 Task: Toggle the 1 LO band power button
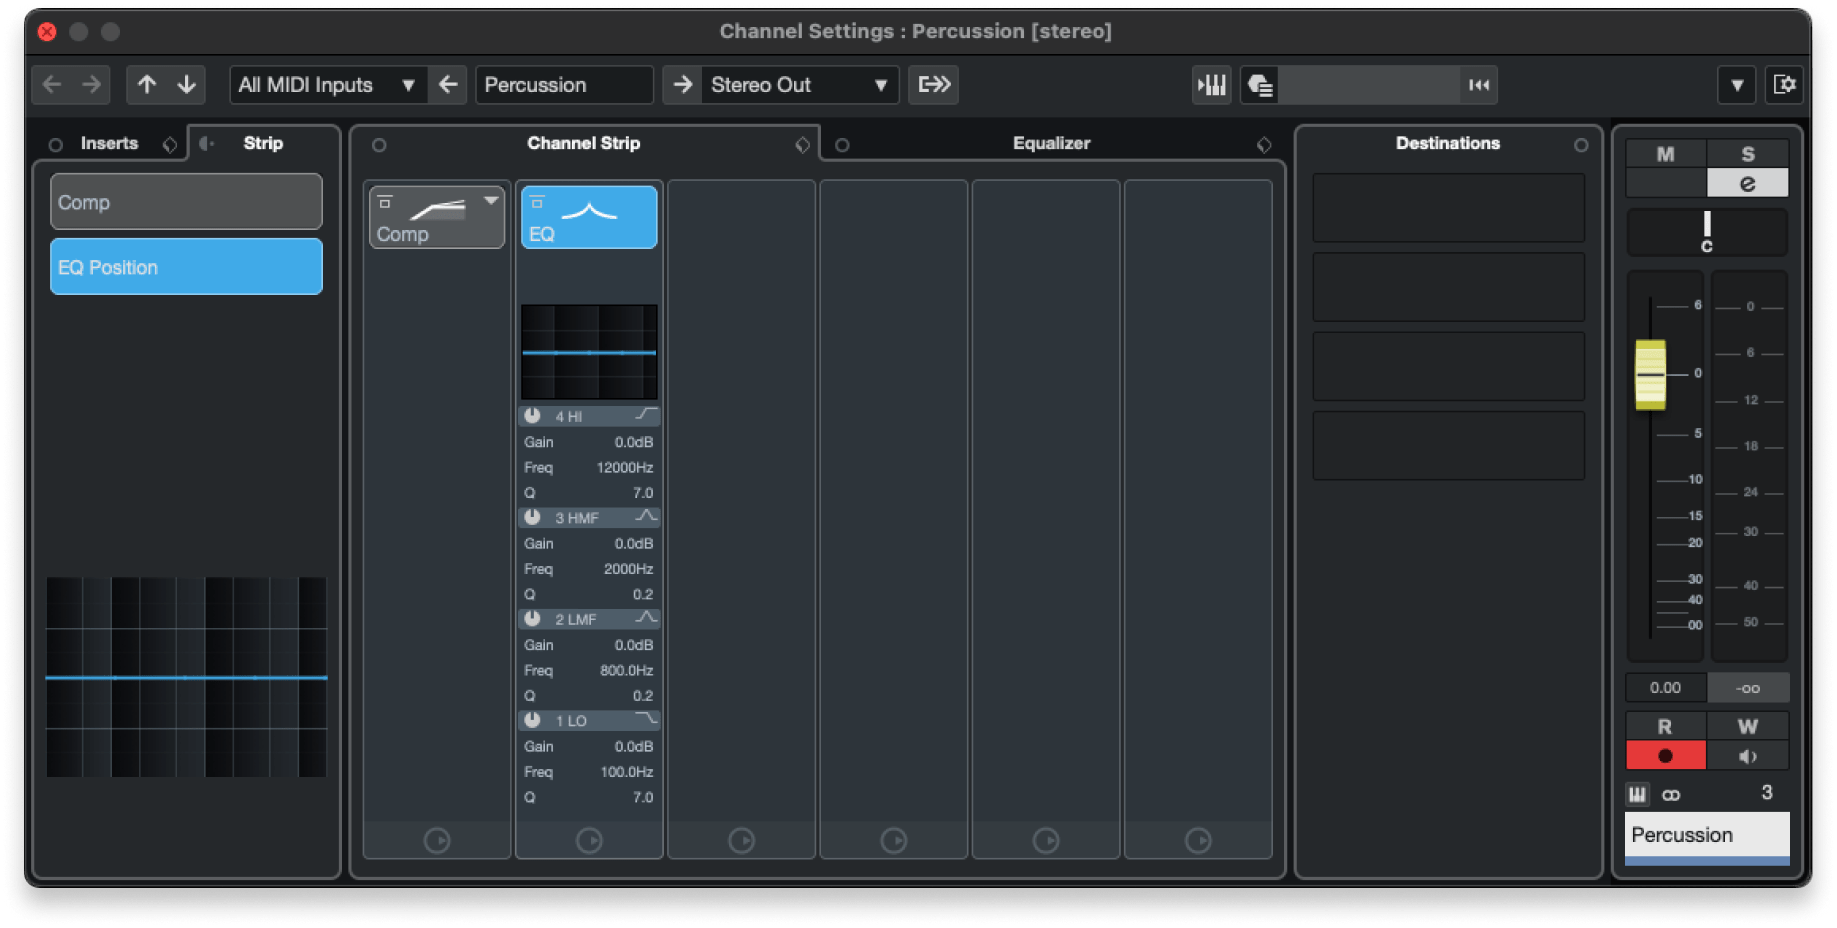coord(533,720)
